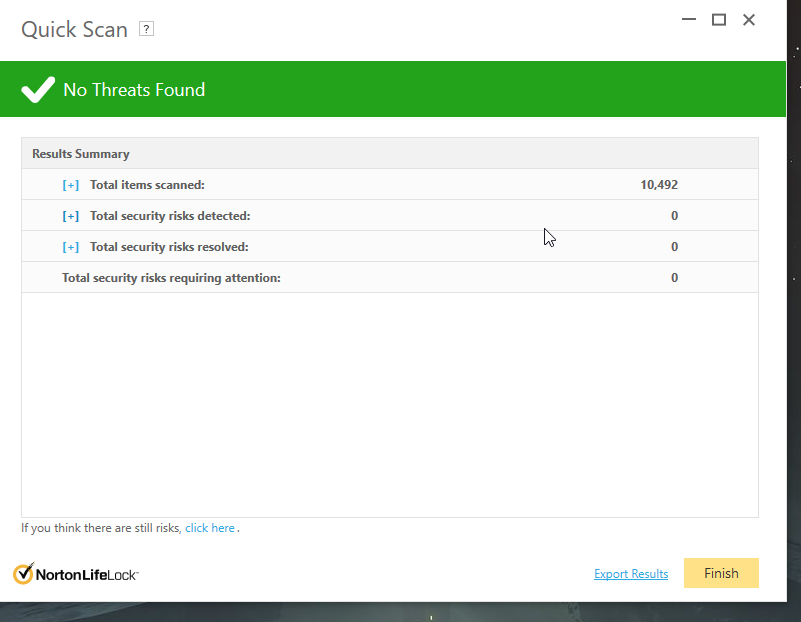Click the Total items scanned label

[x=147, y=185]
